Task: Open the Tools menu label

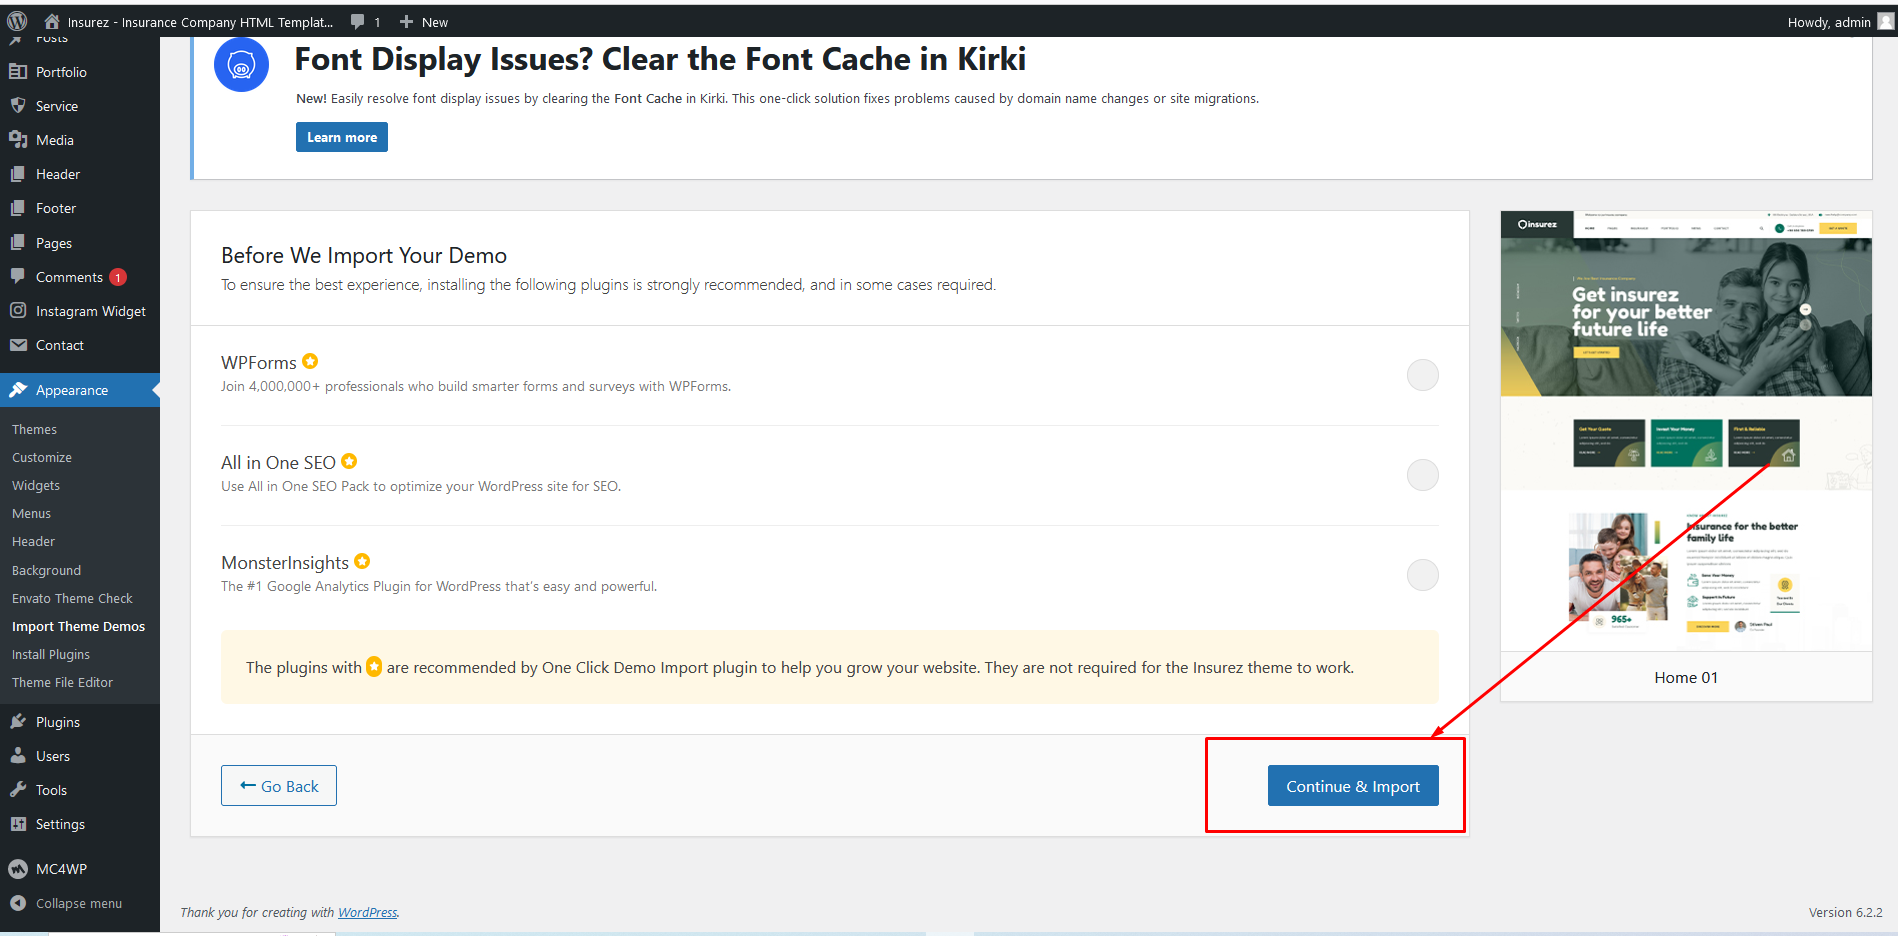Action: tap(51, 790)
